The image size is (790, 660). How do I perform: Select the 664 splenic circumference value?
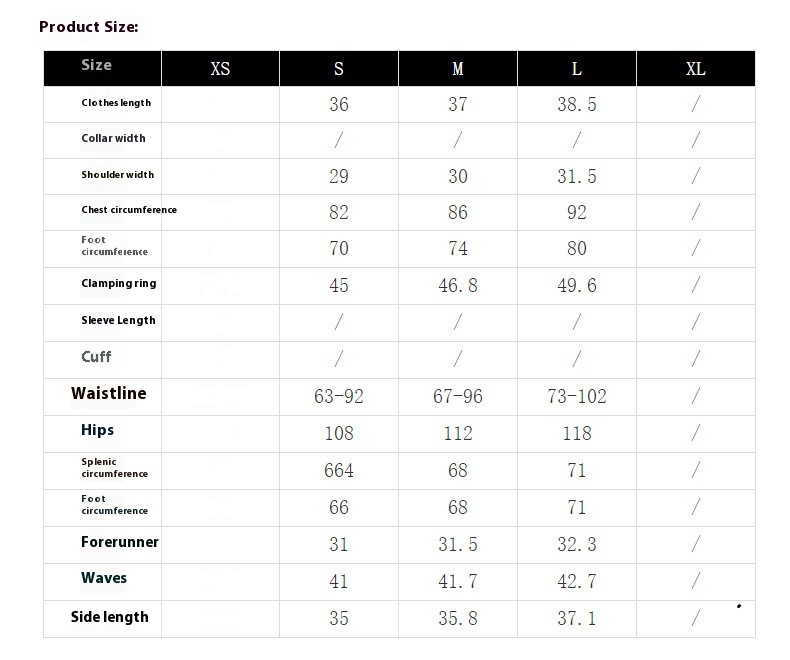(339, 471)
